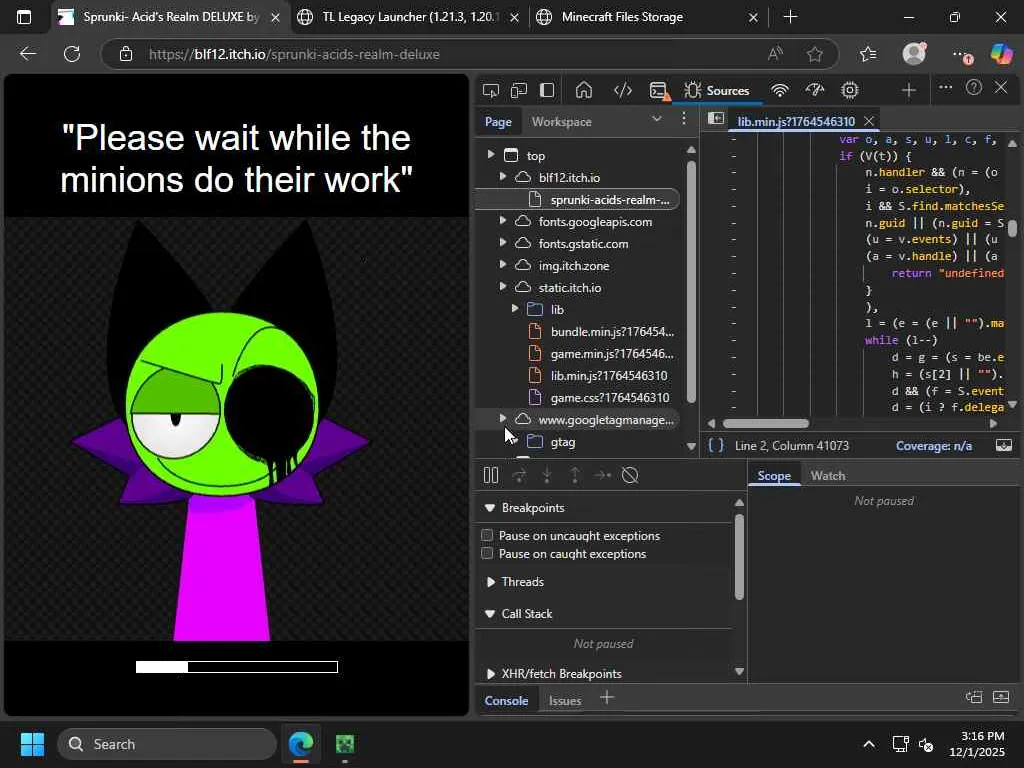Switch to the Page navigator tab

[x=498, y=122]
